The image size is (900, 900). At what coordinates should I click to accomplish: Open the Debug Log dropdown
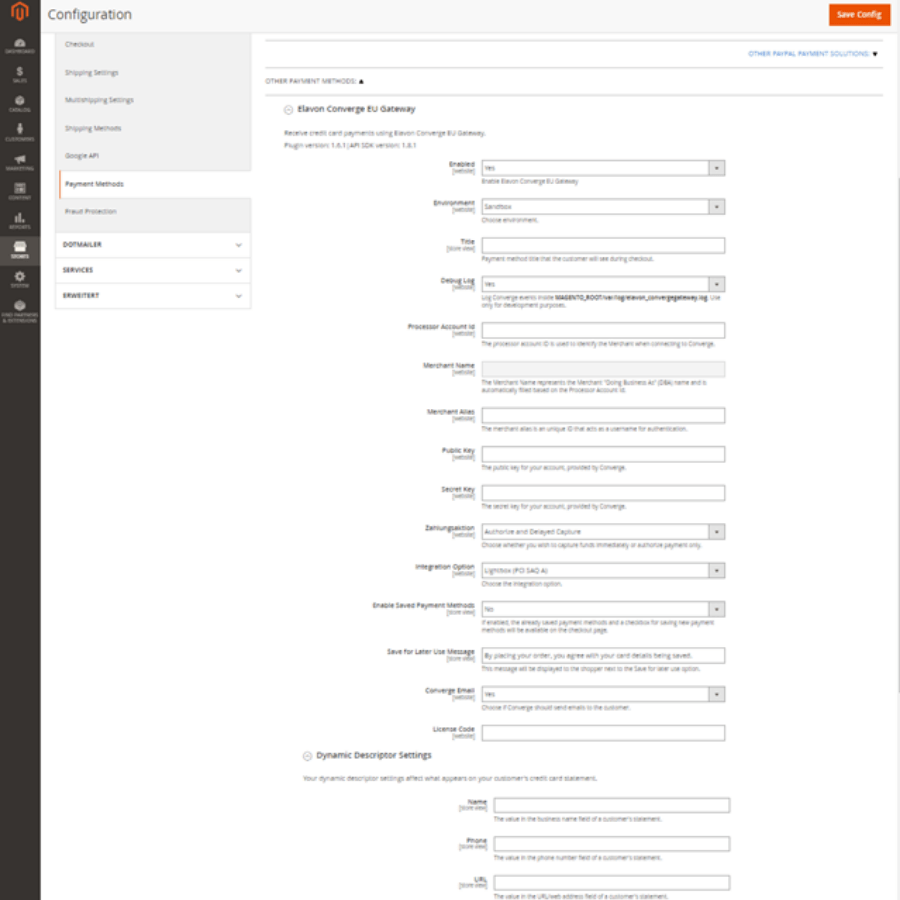click(603, 284)
